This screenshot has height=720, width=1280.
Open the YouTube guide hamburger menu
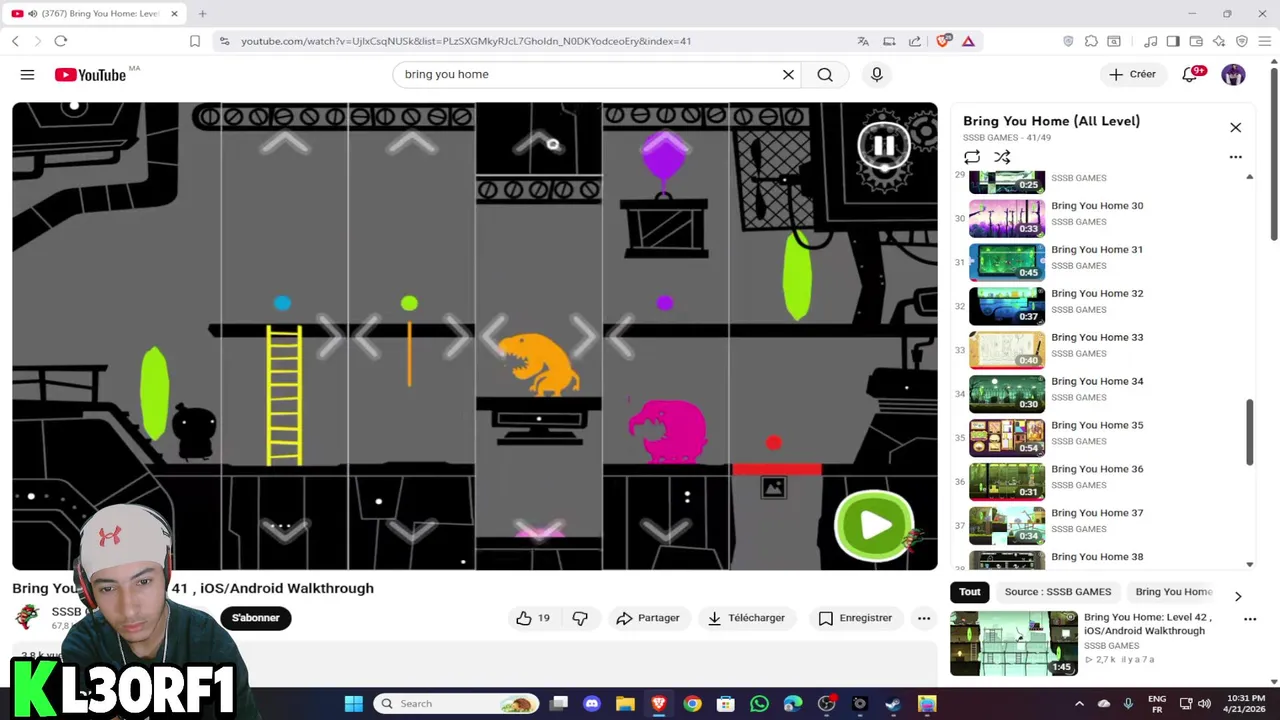(27, 75)
